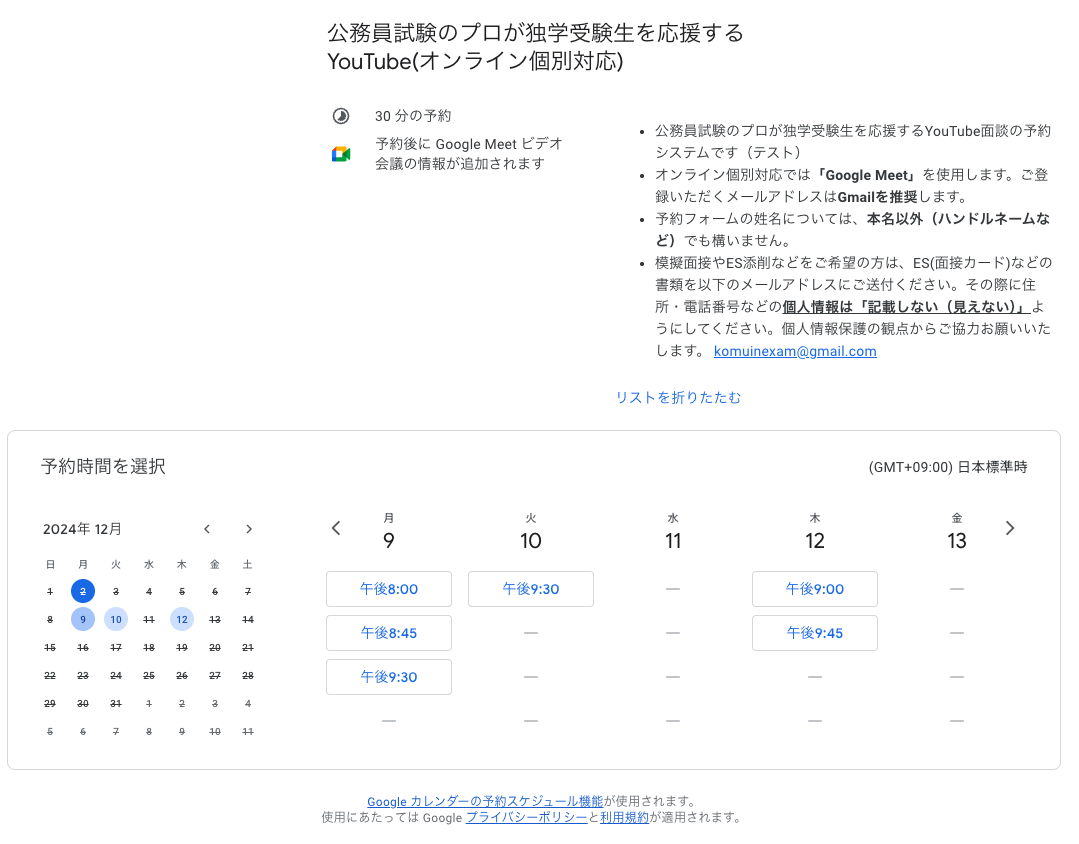Click struck-out December 25 date

pos(149,675)
